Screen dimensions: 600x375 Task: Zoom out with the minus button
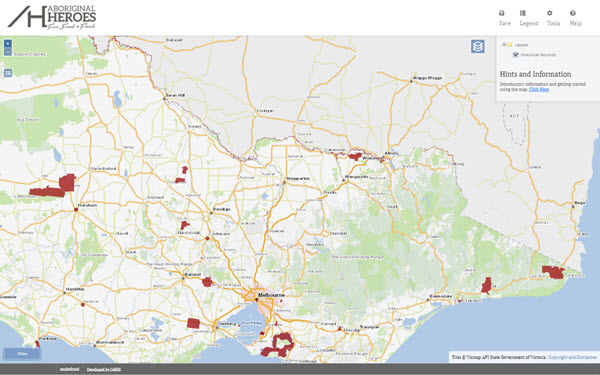click(x=8, y=52)
